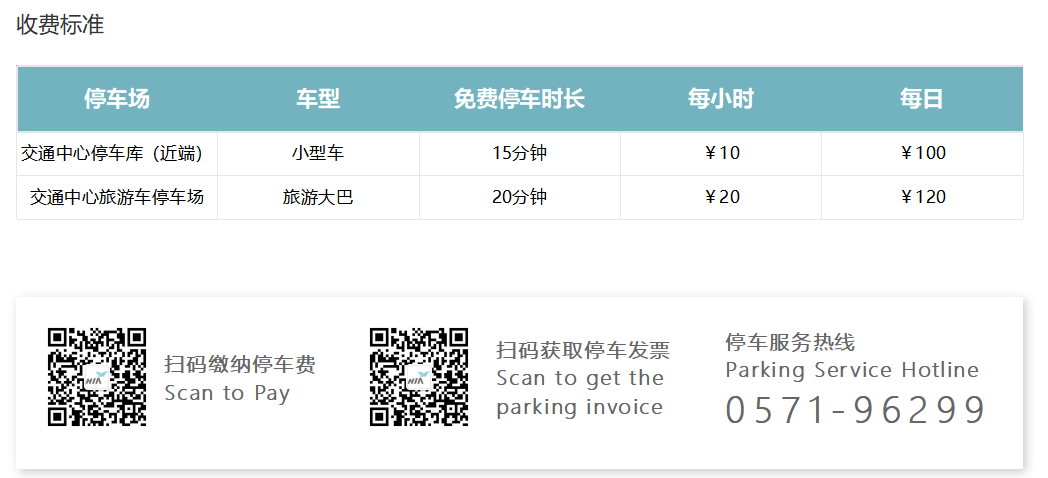Image resolution: width=1048 pixels, height=478 pixels.
Task: Click the 扫码缴纳停车费 label
Action: coord(239,364)
